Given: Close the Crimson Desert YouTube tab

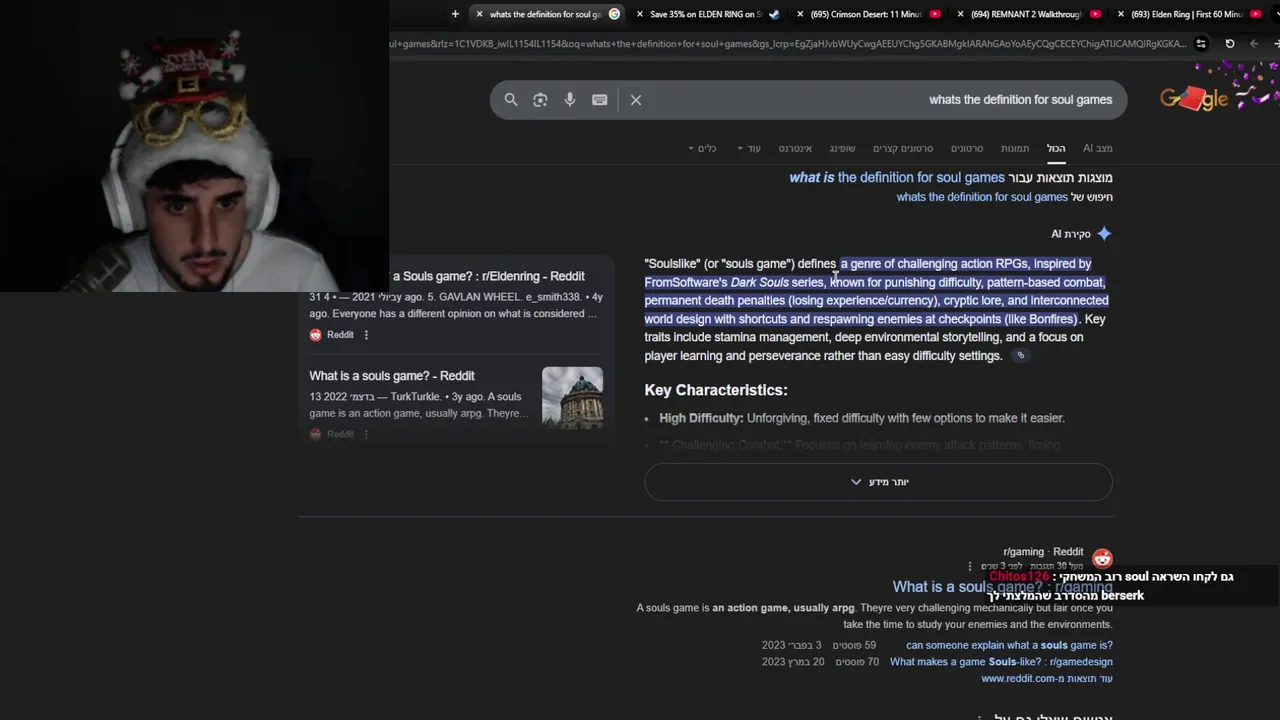Looking at the screenshot, I should 800,14.
